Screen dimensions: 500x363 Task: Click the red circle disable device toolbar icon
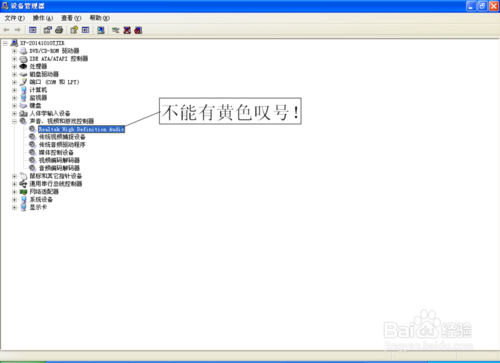click(x=138, y=30)
